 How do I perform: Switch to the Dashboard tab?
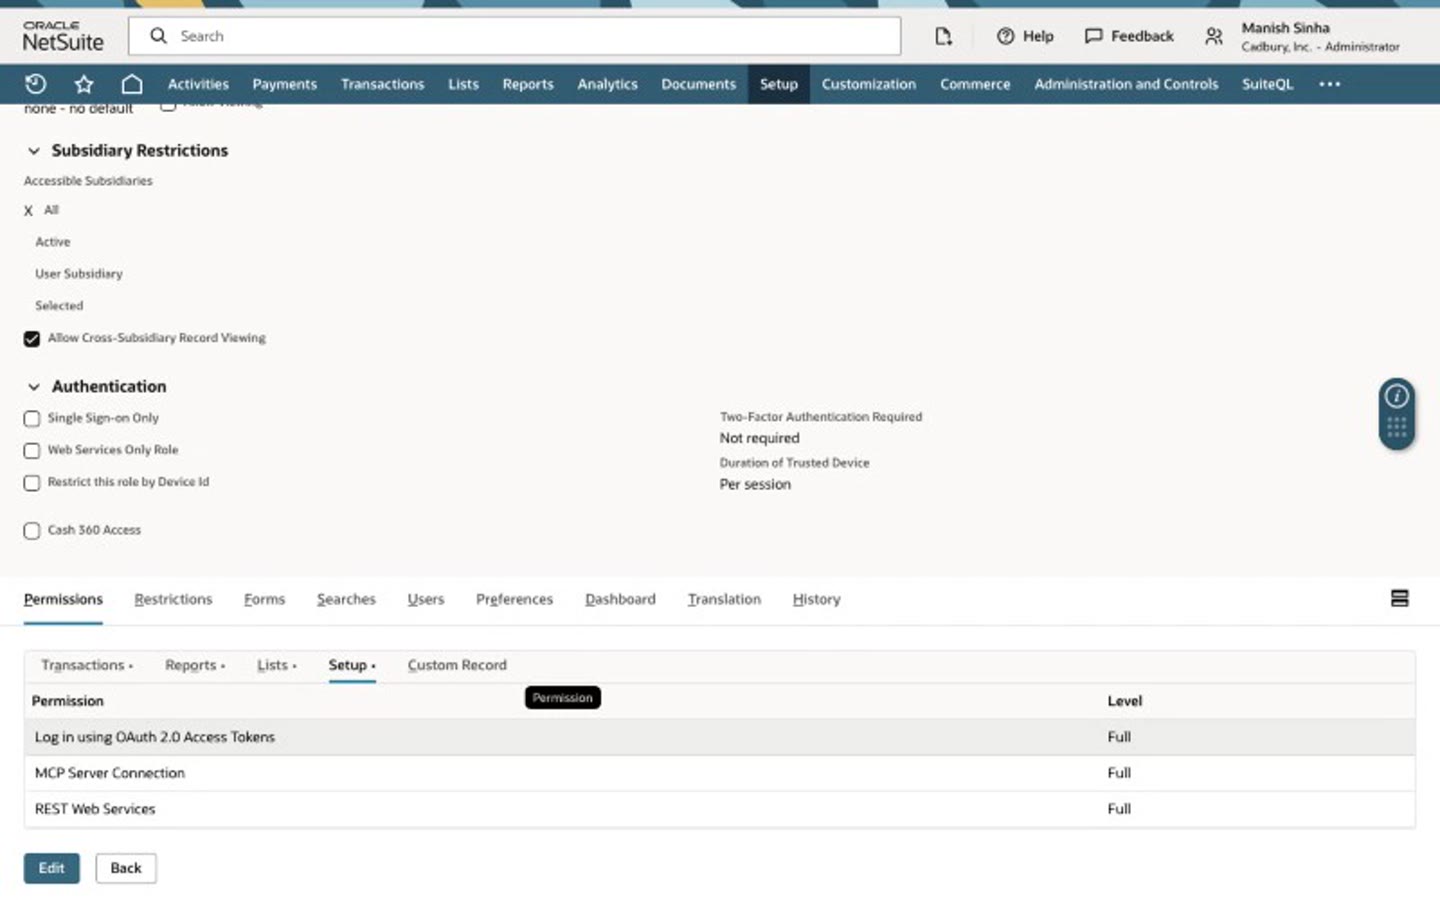(620, 599)
